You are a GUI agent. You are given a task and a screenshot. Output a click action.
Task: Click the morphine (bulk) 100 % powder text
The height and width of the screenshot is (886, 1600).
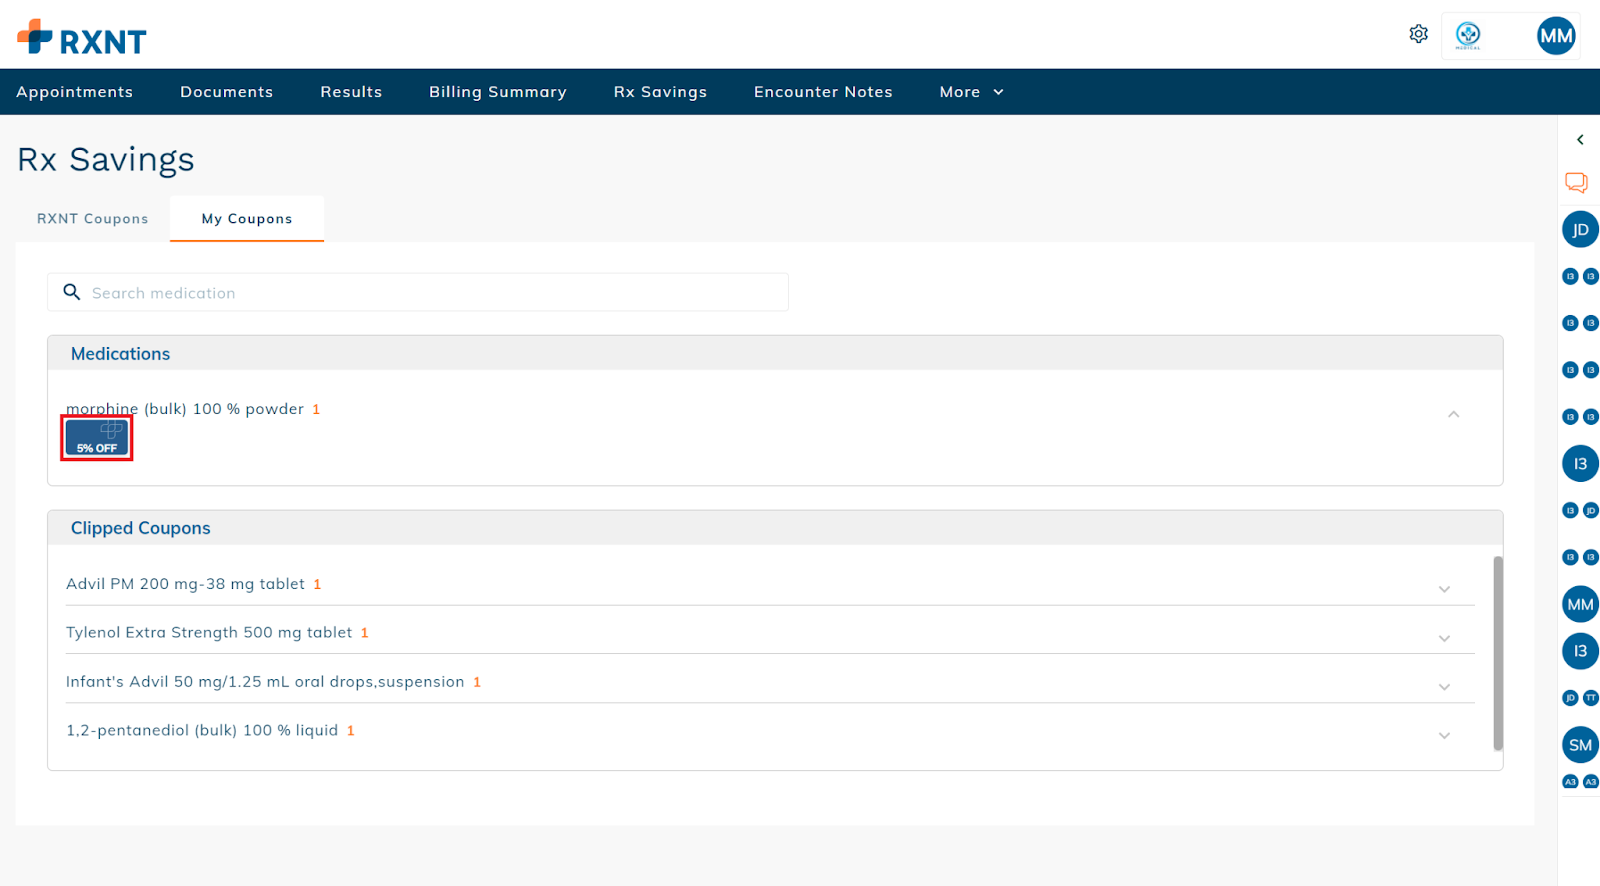[185, 409]
